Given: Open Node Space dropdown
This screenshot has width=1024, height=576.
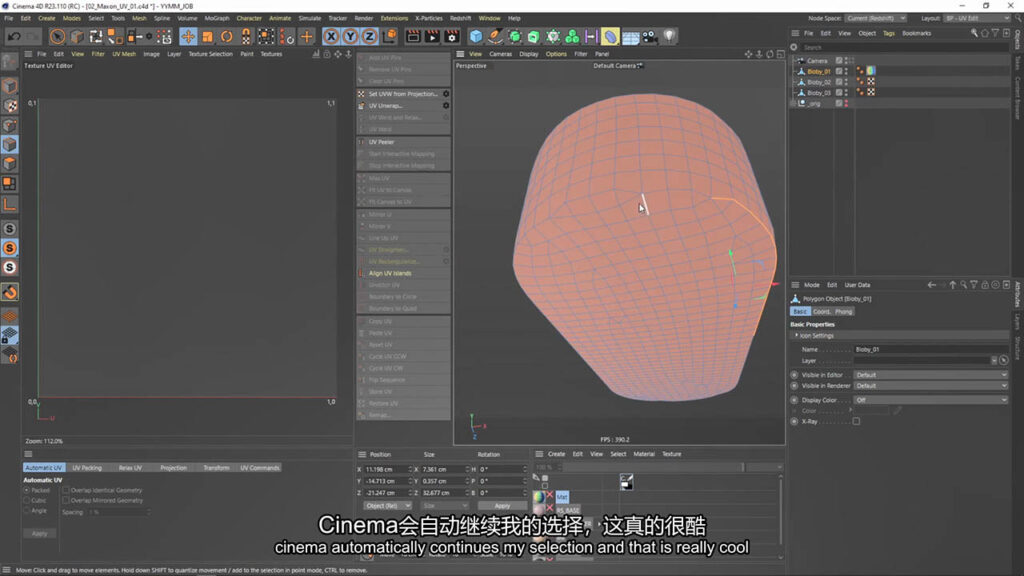Looking at the screenshot, I should pyautogui.click(x=876, y=18).
